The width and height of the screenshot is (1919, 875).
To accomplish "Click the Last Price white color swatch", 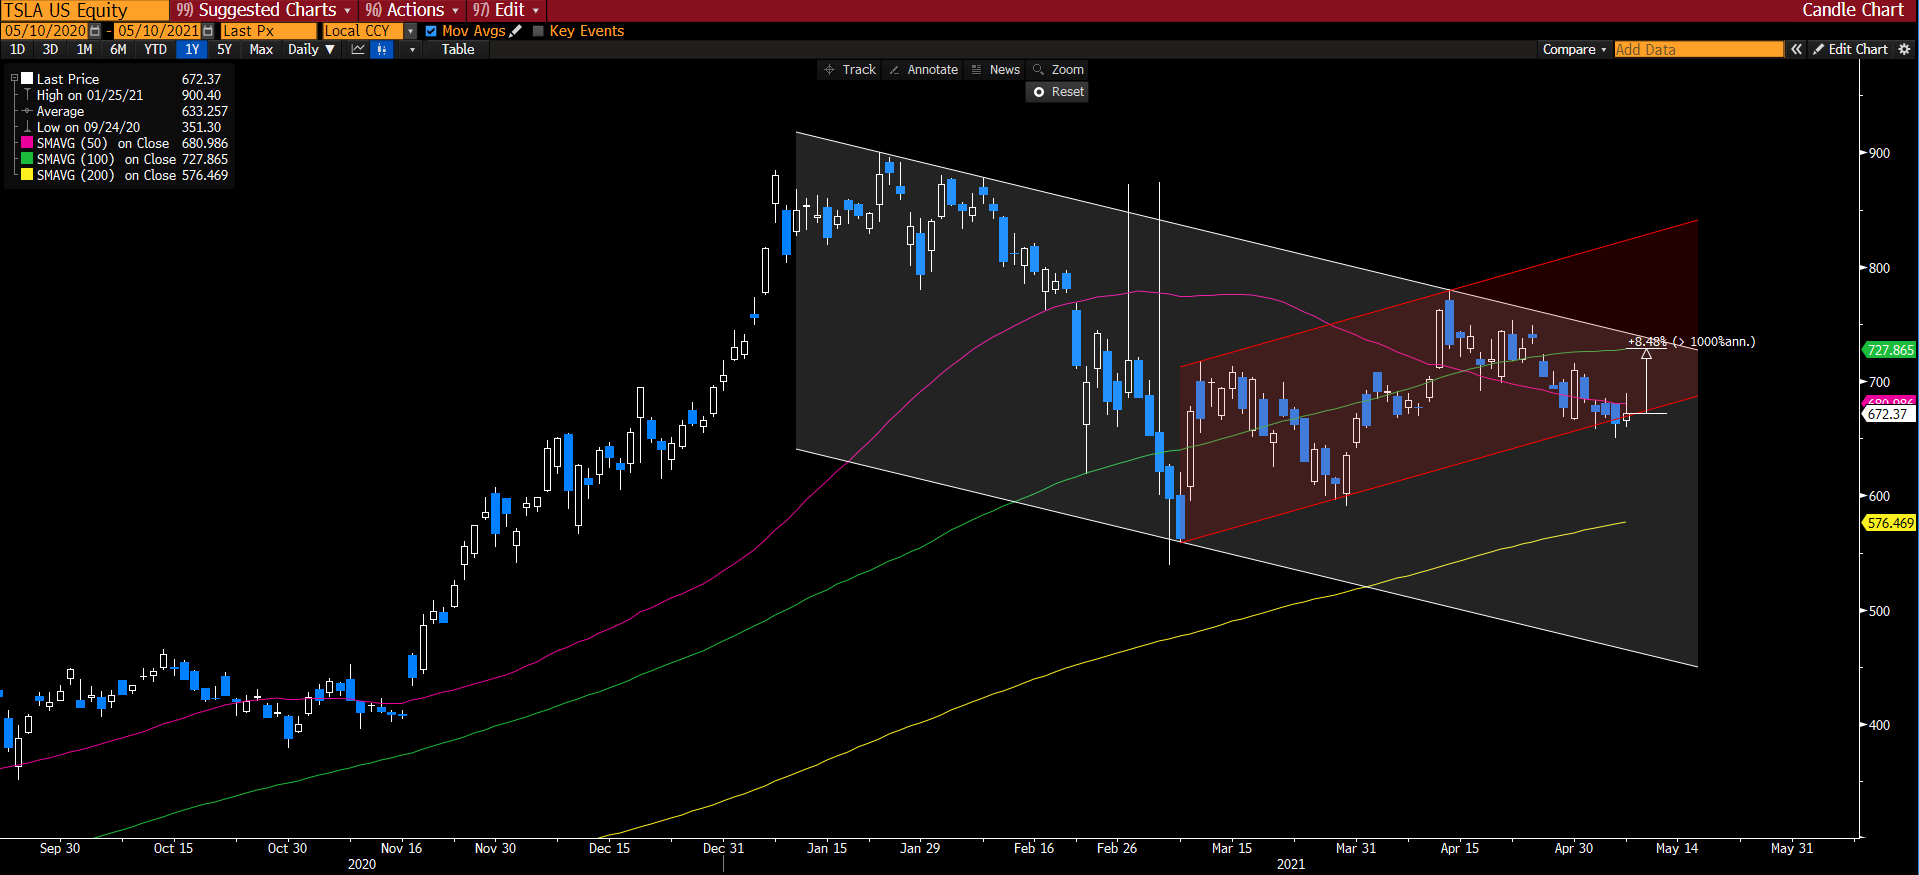I will [27, 78].
